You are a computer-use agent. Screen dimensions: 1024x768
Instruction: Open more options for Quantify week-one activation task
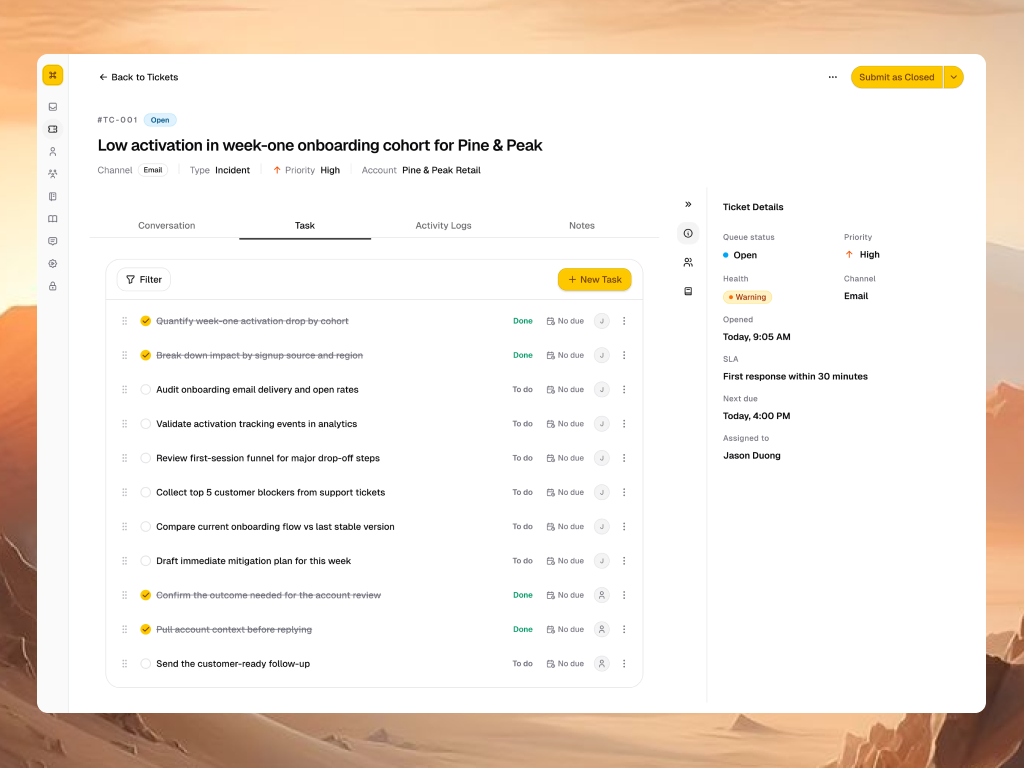point(624,321)
